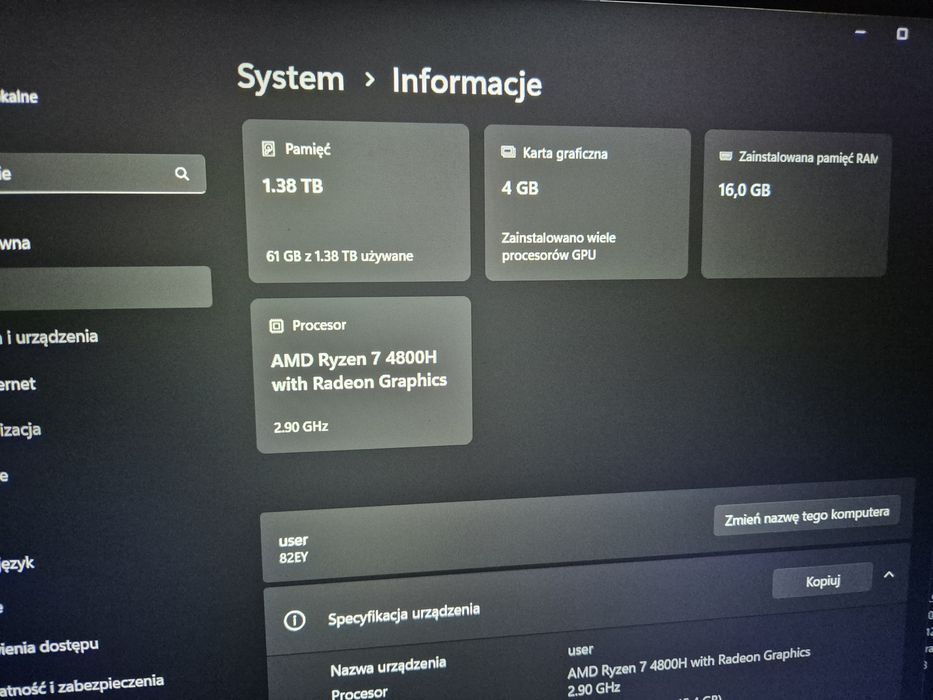The width and height of the screenshot is (933, 700).
Task: Click Zmień nazwę tego komputera button
Action: pos(807,515)
